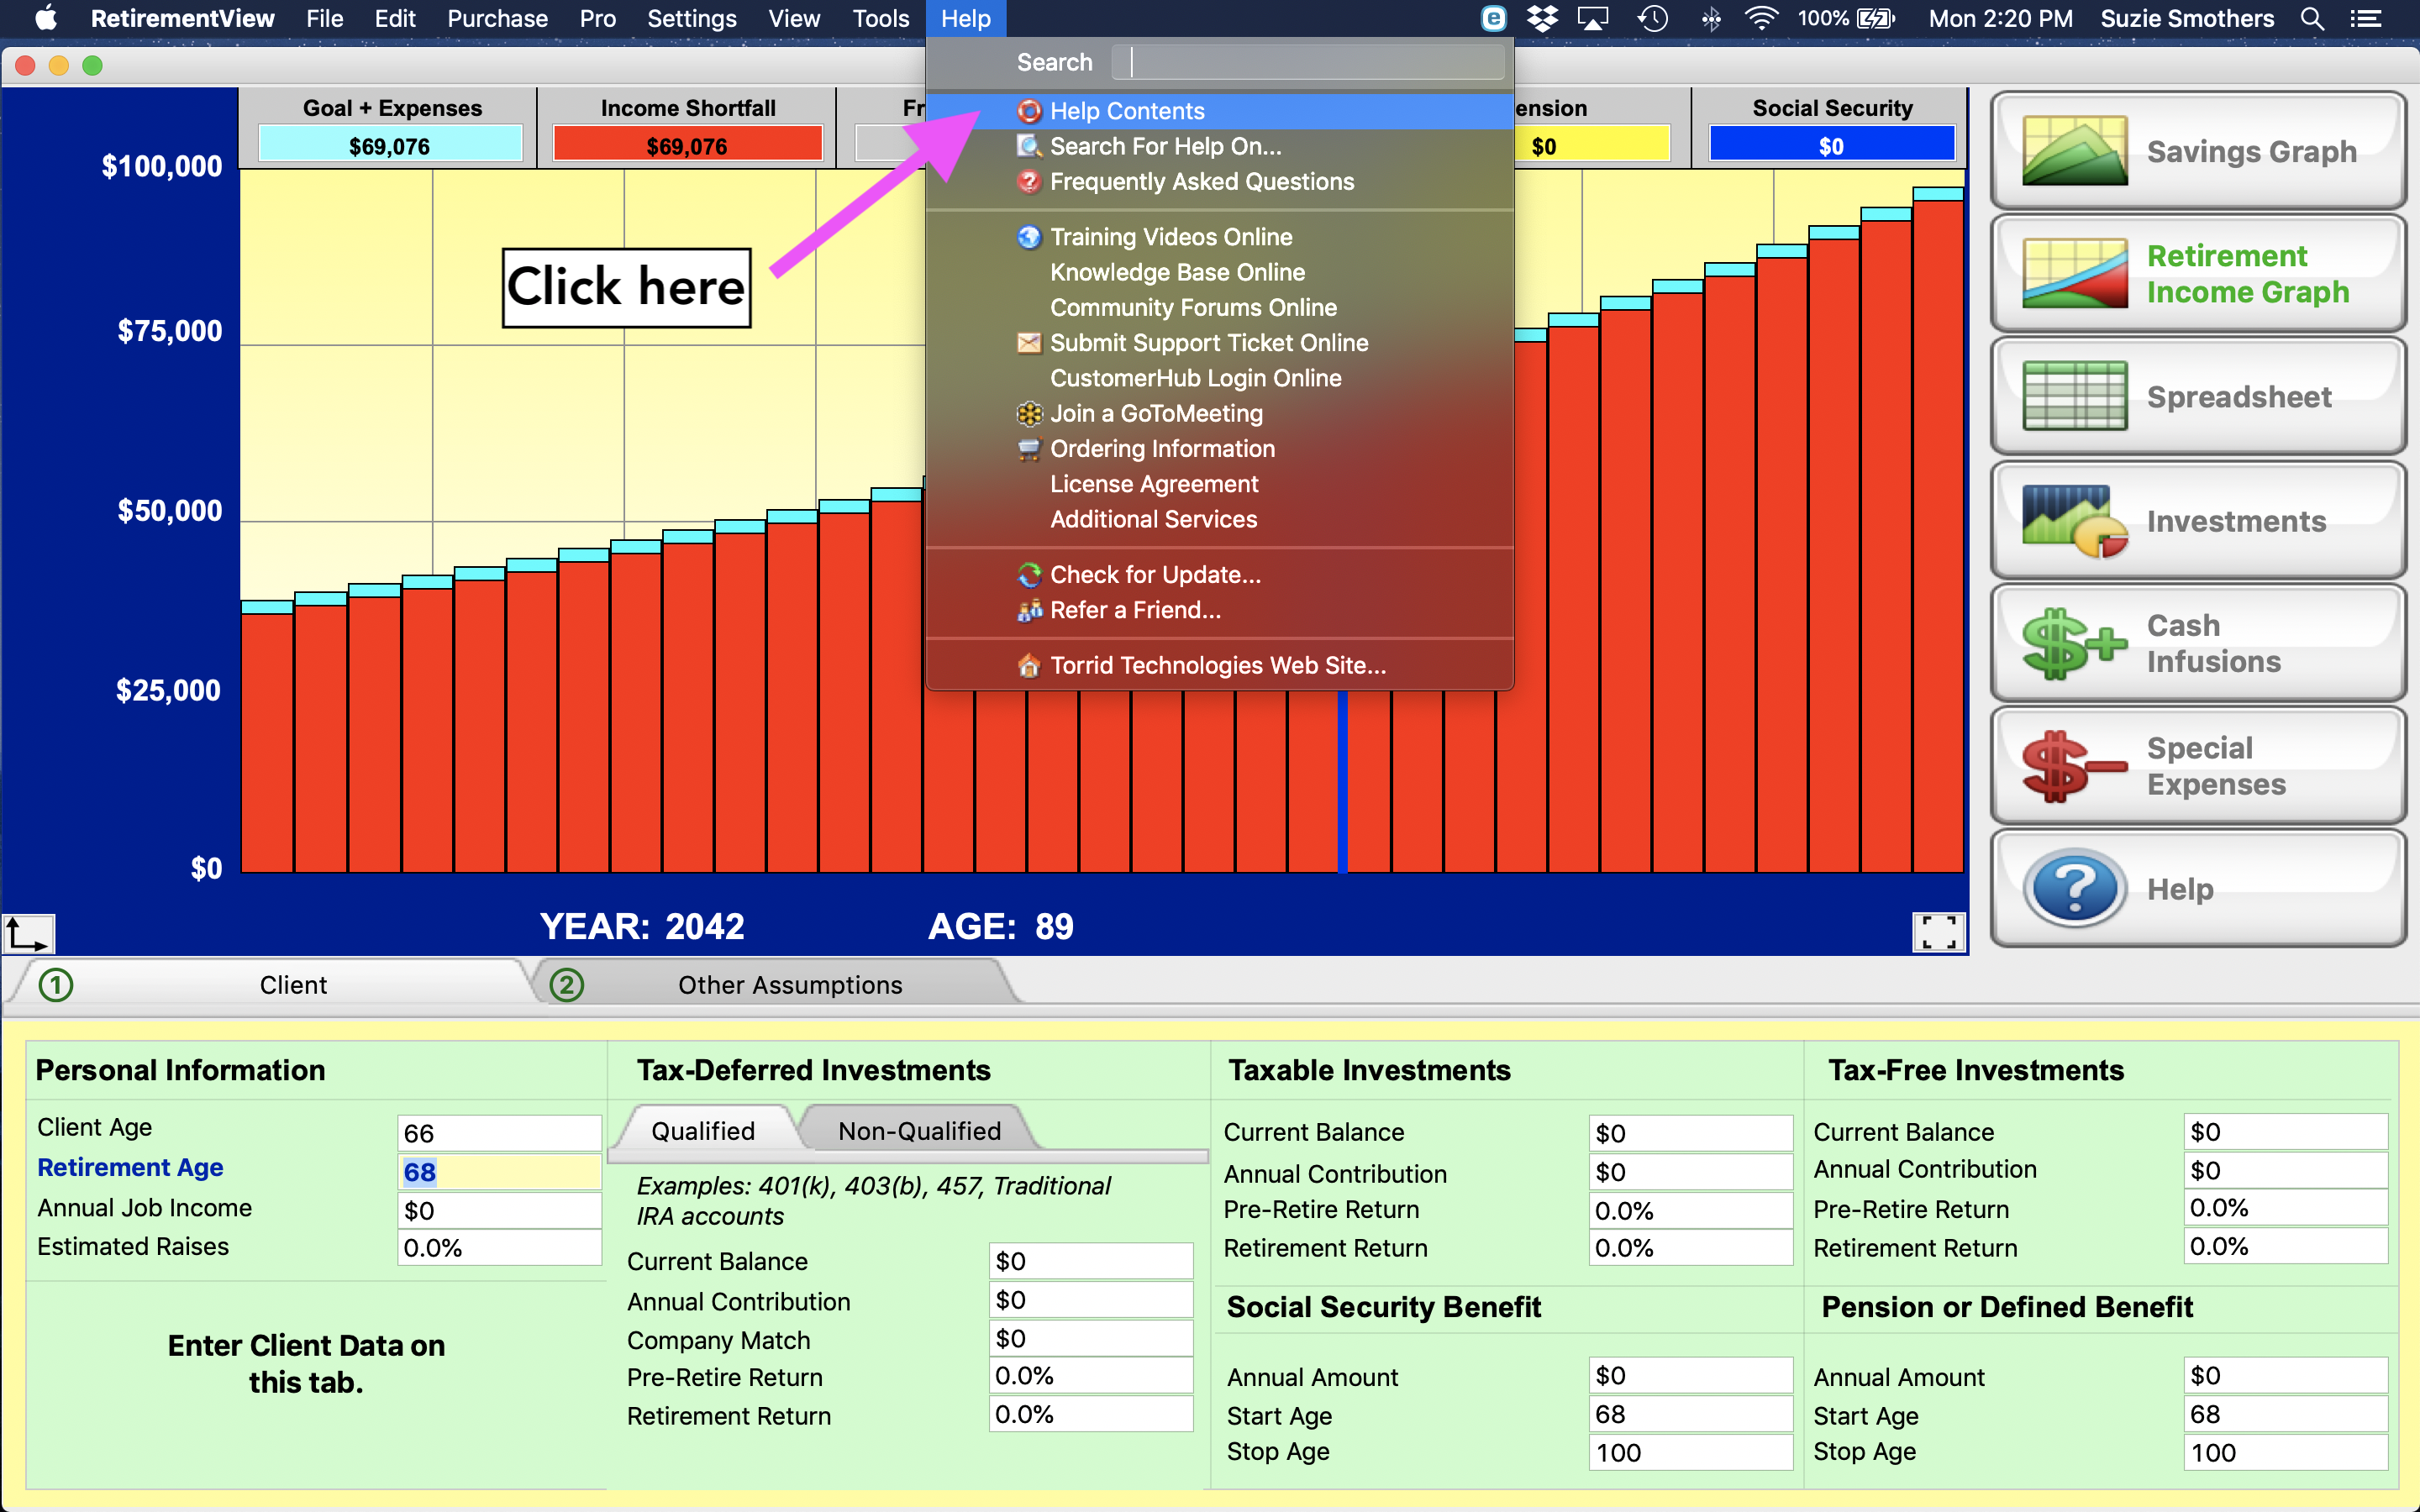Click Tax-Free Investments Current Balance field
This screenshot has height=1512, width=2420.
(2286, 1132)
